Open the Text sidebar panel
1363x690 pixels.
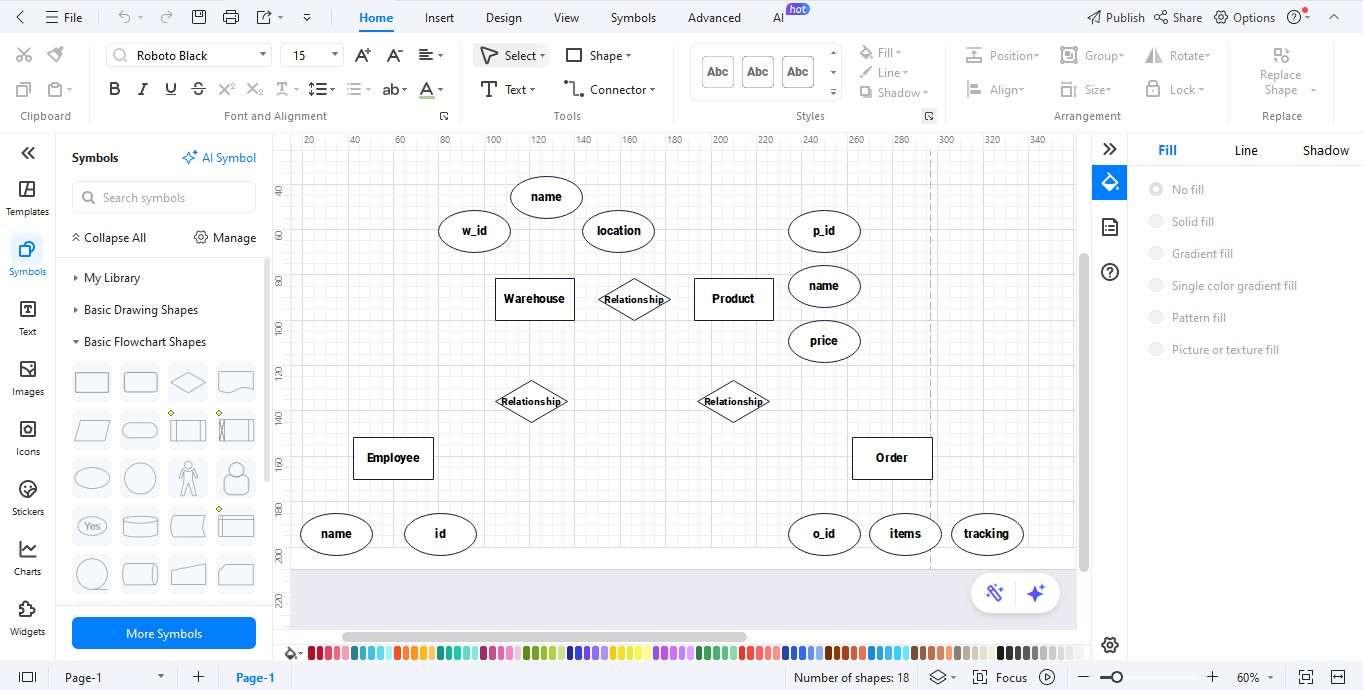coord(27,318)
